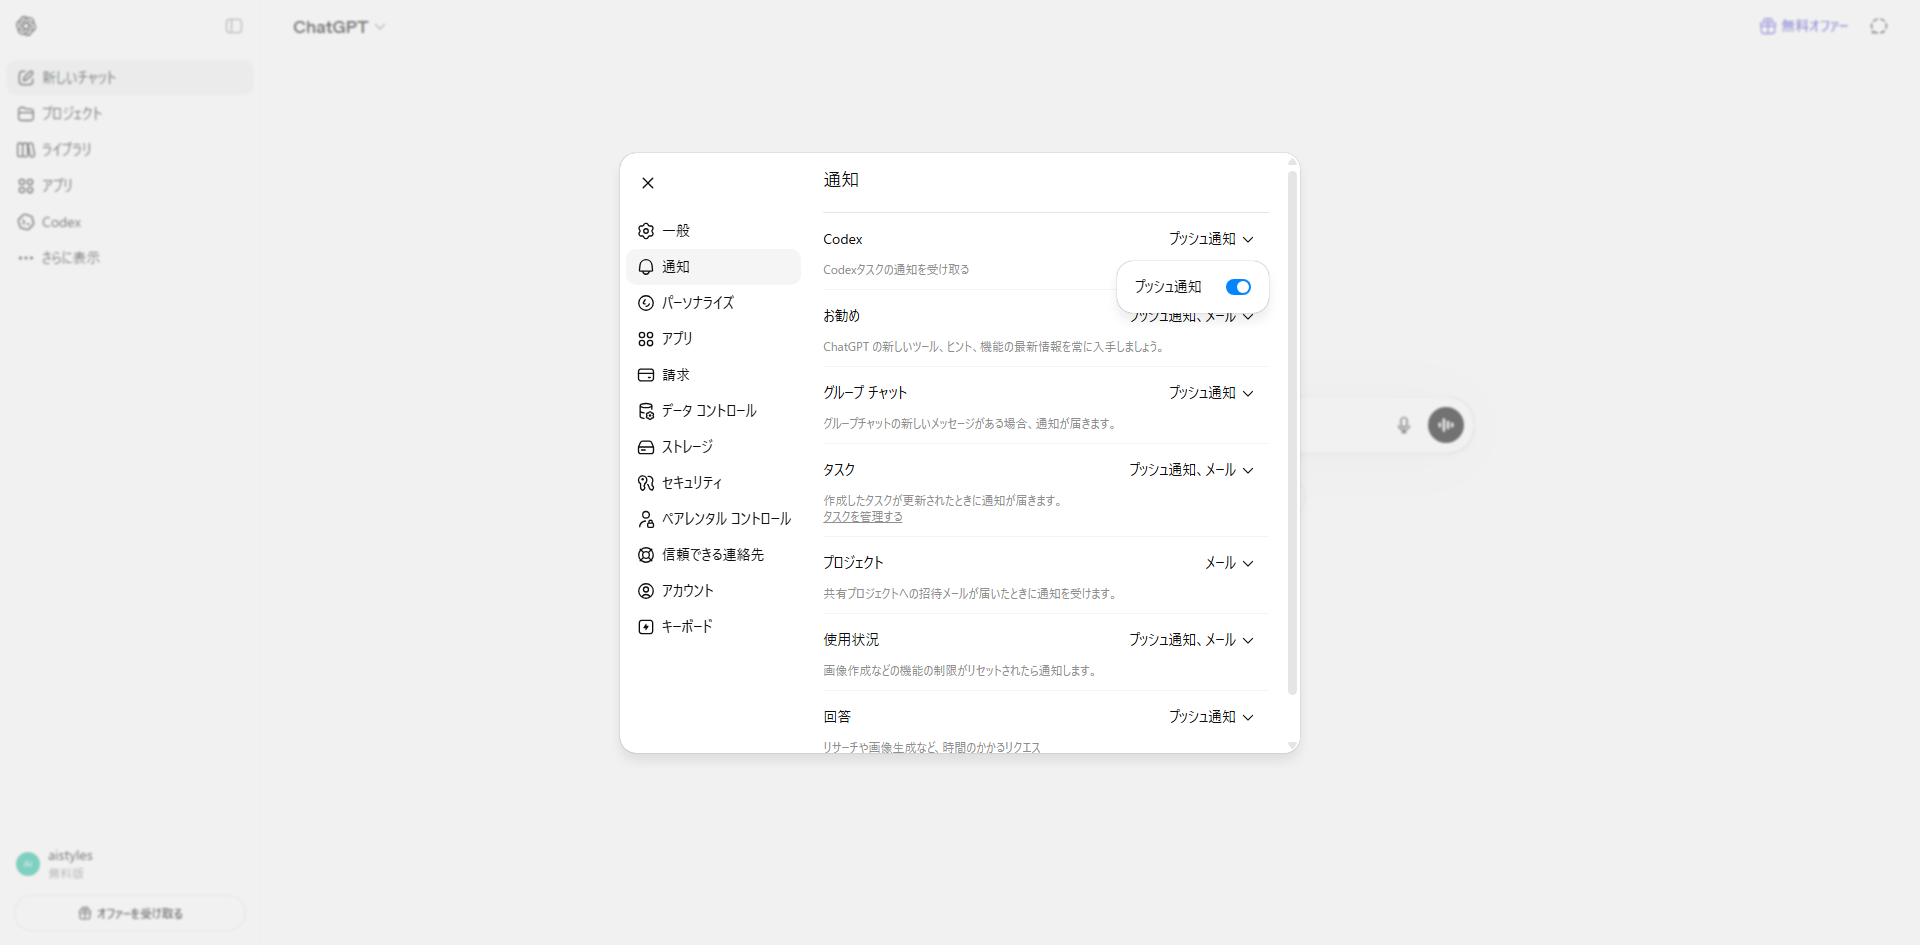The image size is (1920, 945).
Task: Open アプリ in the left sidebar
Action: click(x=130, y=186)
